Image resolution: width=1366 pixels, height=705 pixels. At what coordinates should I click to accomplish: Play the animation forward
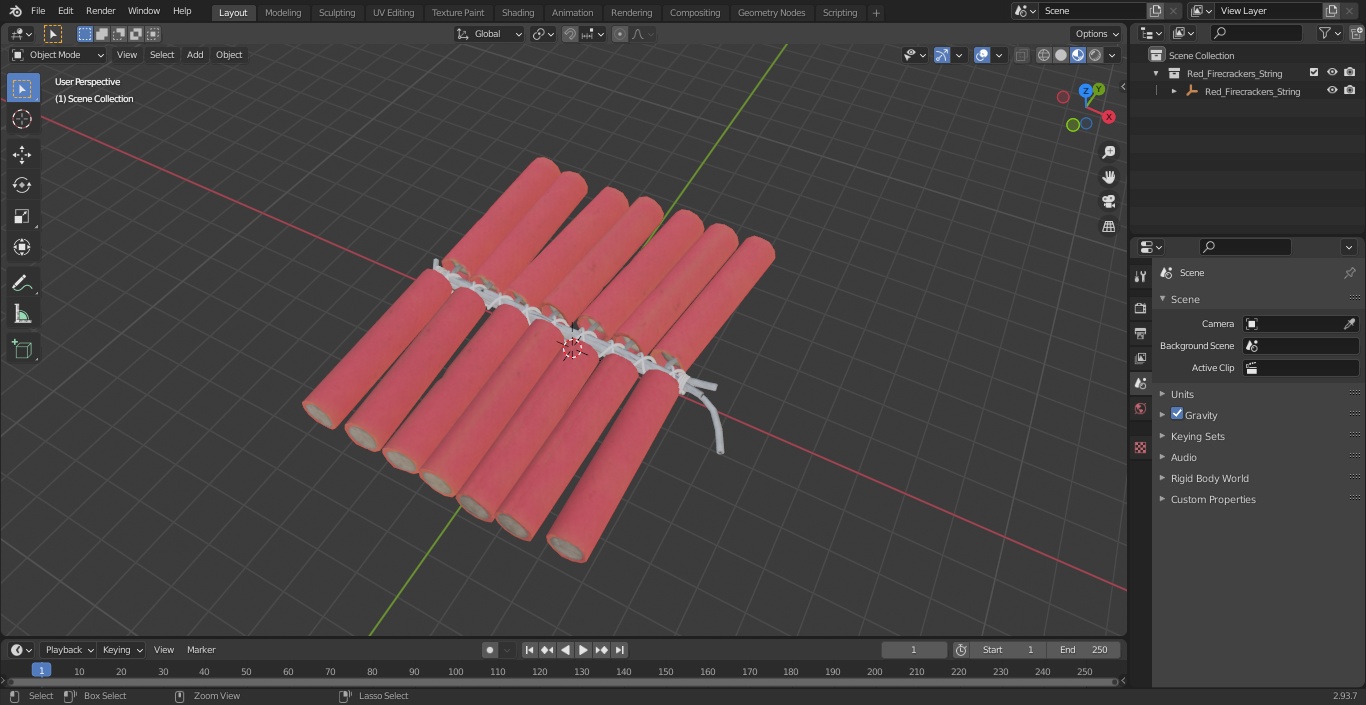point(583,650)
